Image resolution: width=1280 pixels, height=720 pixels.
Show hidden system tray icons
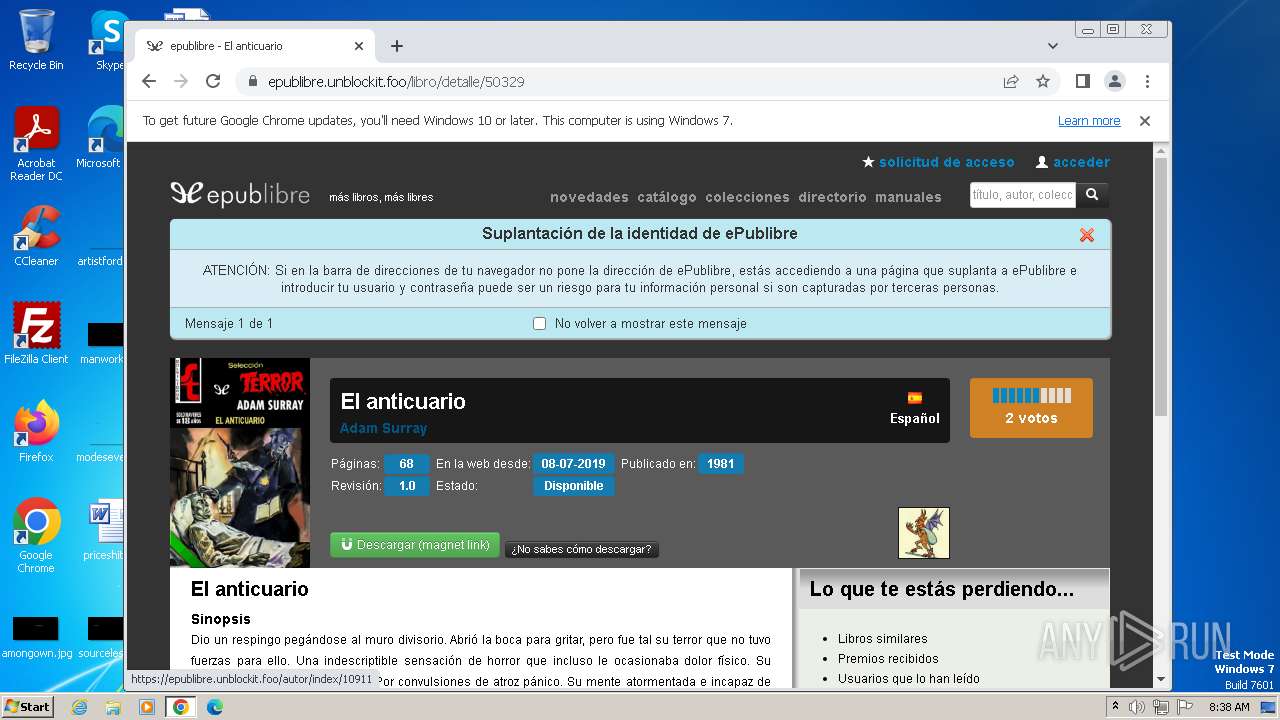pos(1116,707)
